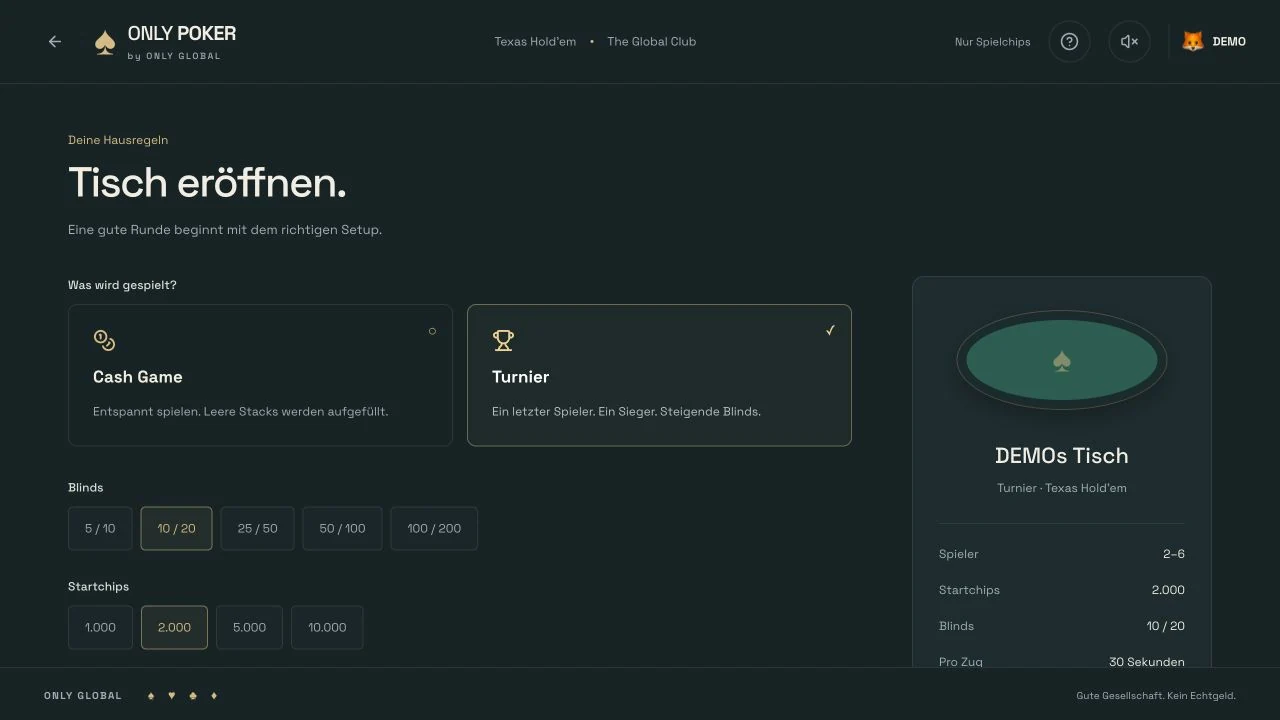This screenshot has height=720, width=1280.
Task: Open the Texas Hold'em header link
Action: click(535, 42)
